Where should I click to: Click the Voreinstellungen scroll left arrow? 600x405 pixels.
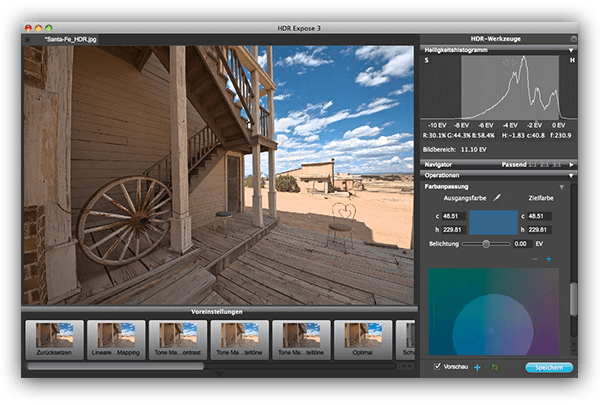(403, 367)
